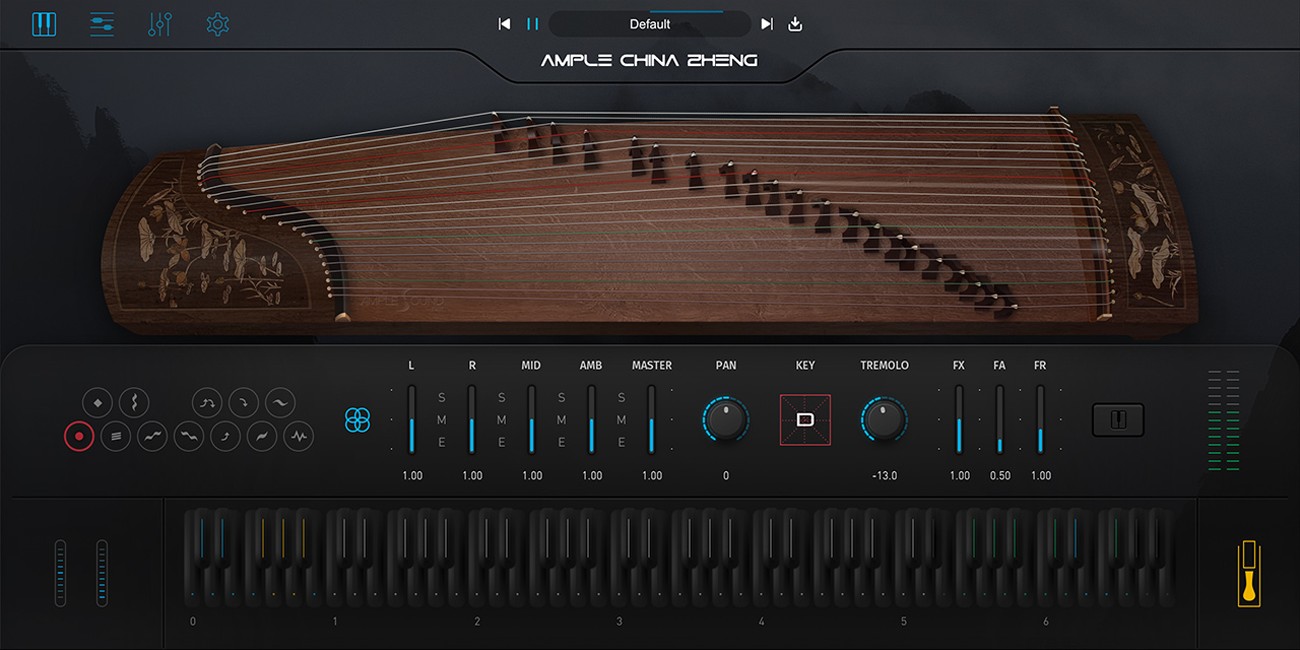The height and width of the screenshot is (650, 1300).
Task: Click the KEY XY pad handle
Action: pyautogui.click(x=805, y=420)
